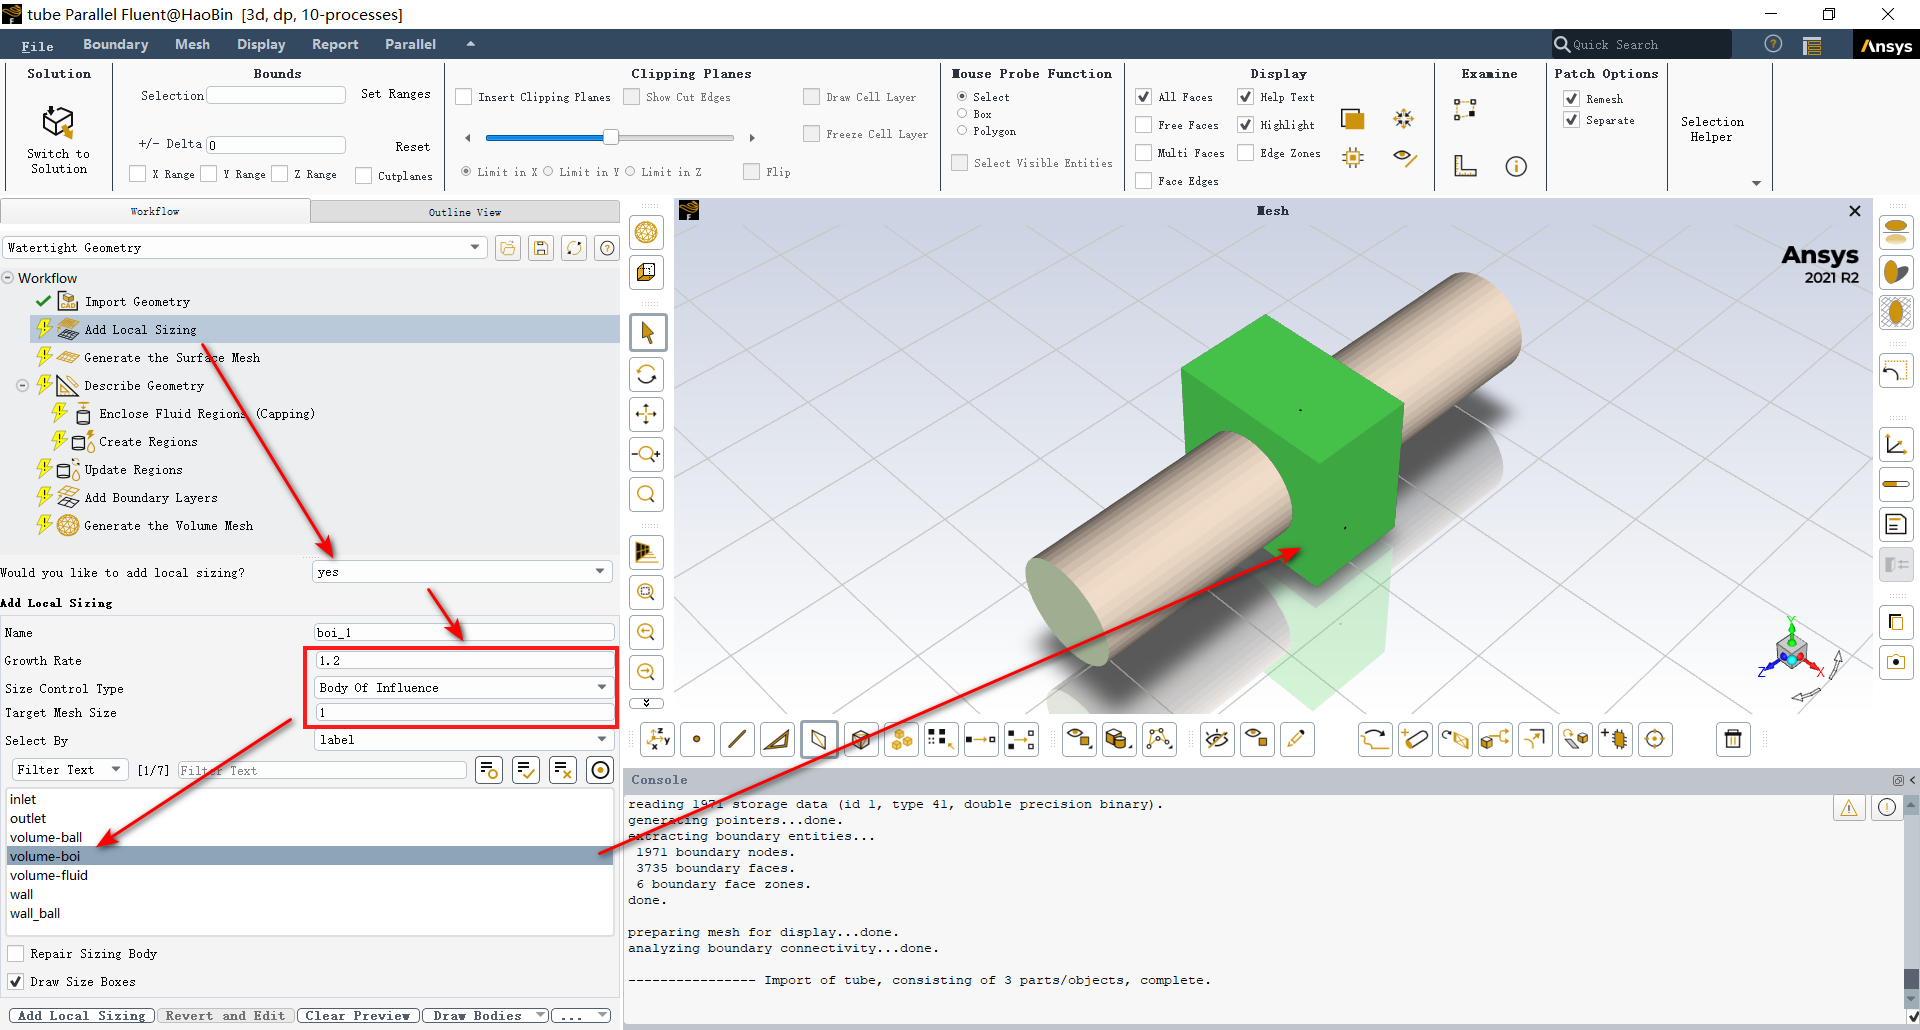Screen dimensions: 1920x1030
Task: Toggle the Highlight checkbox
Action: tap(1246, 125)
